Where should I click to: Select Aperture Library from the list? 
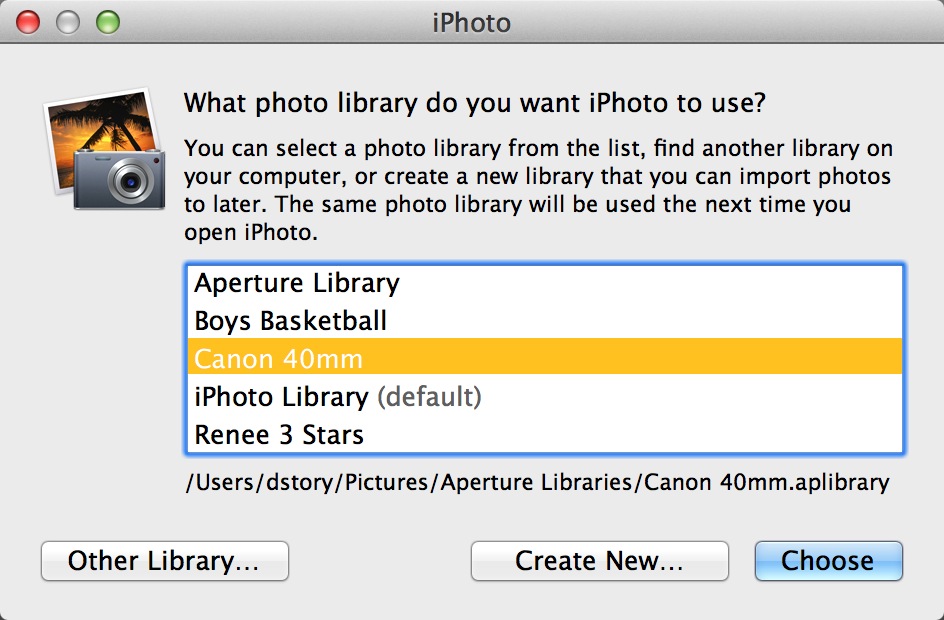[297, 283]
